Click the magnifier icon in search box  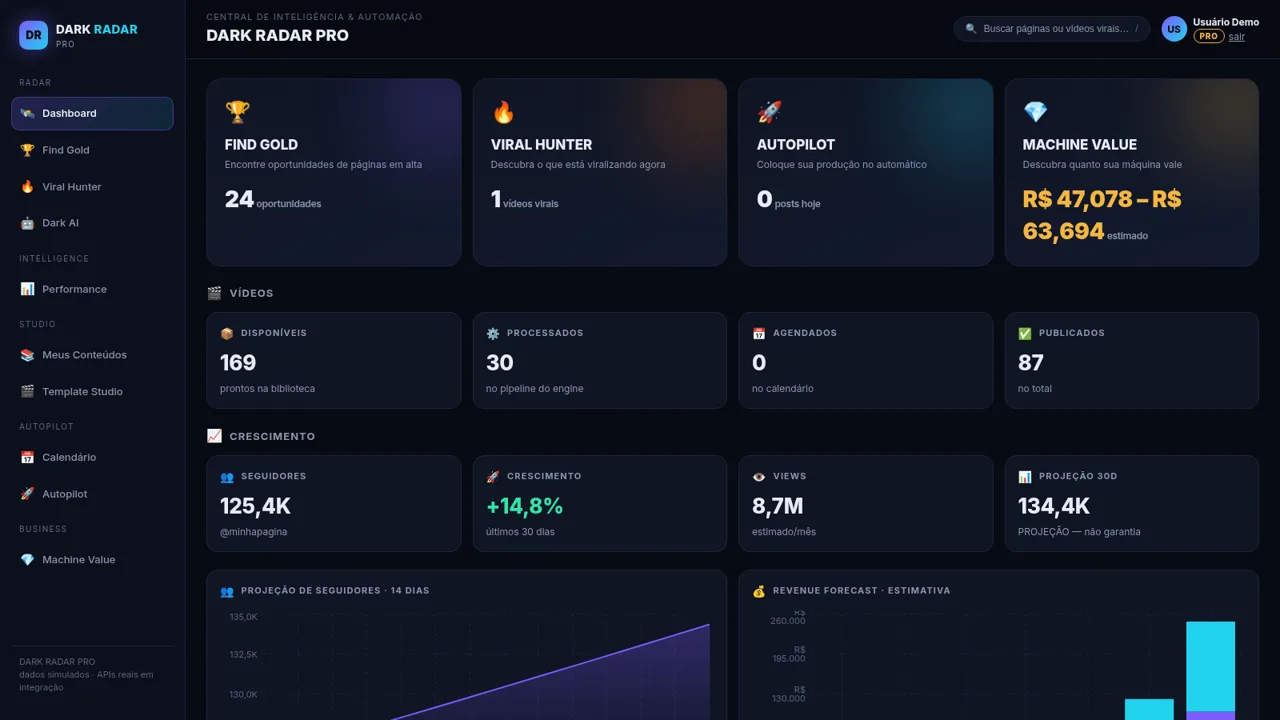[x=971, y=29]
